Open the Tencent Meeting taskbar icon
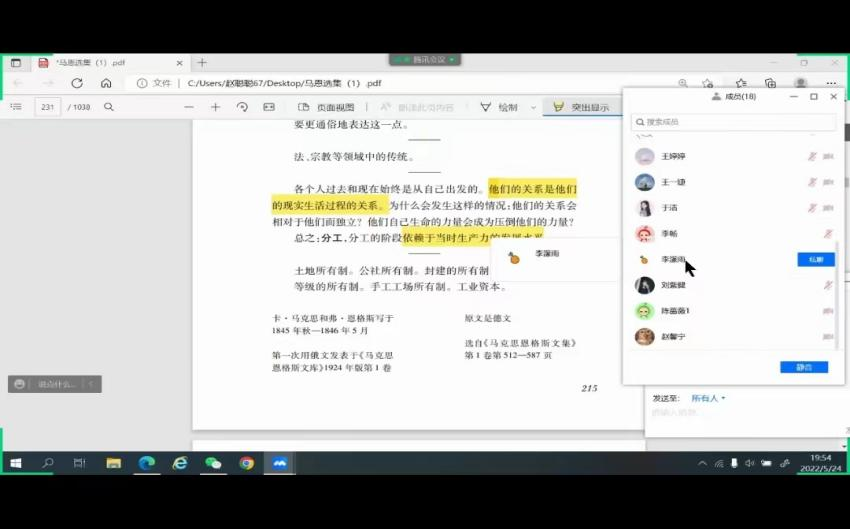Screen dimensions: 850x529 coord(279,463)
